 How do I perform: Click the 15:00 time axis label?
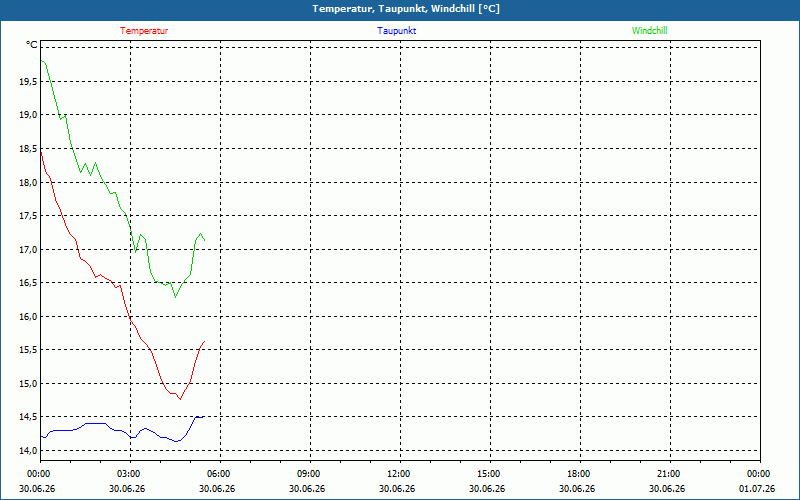tap(490, 474)
